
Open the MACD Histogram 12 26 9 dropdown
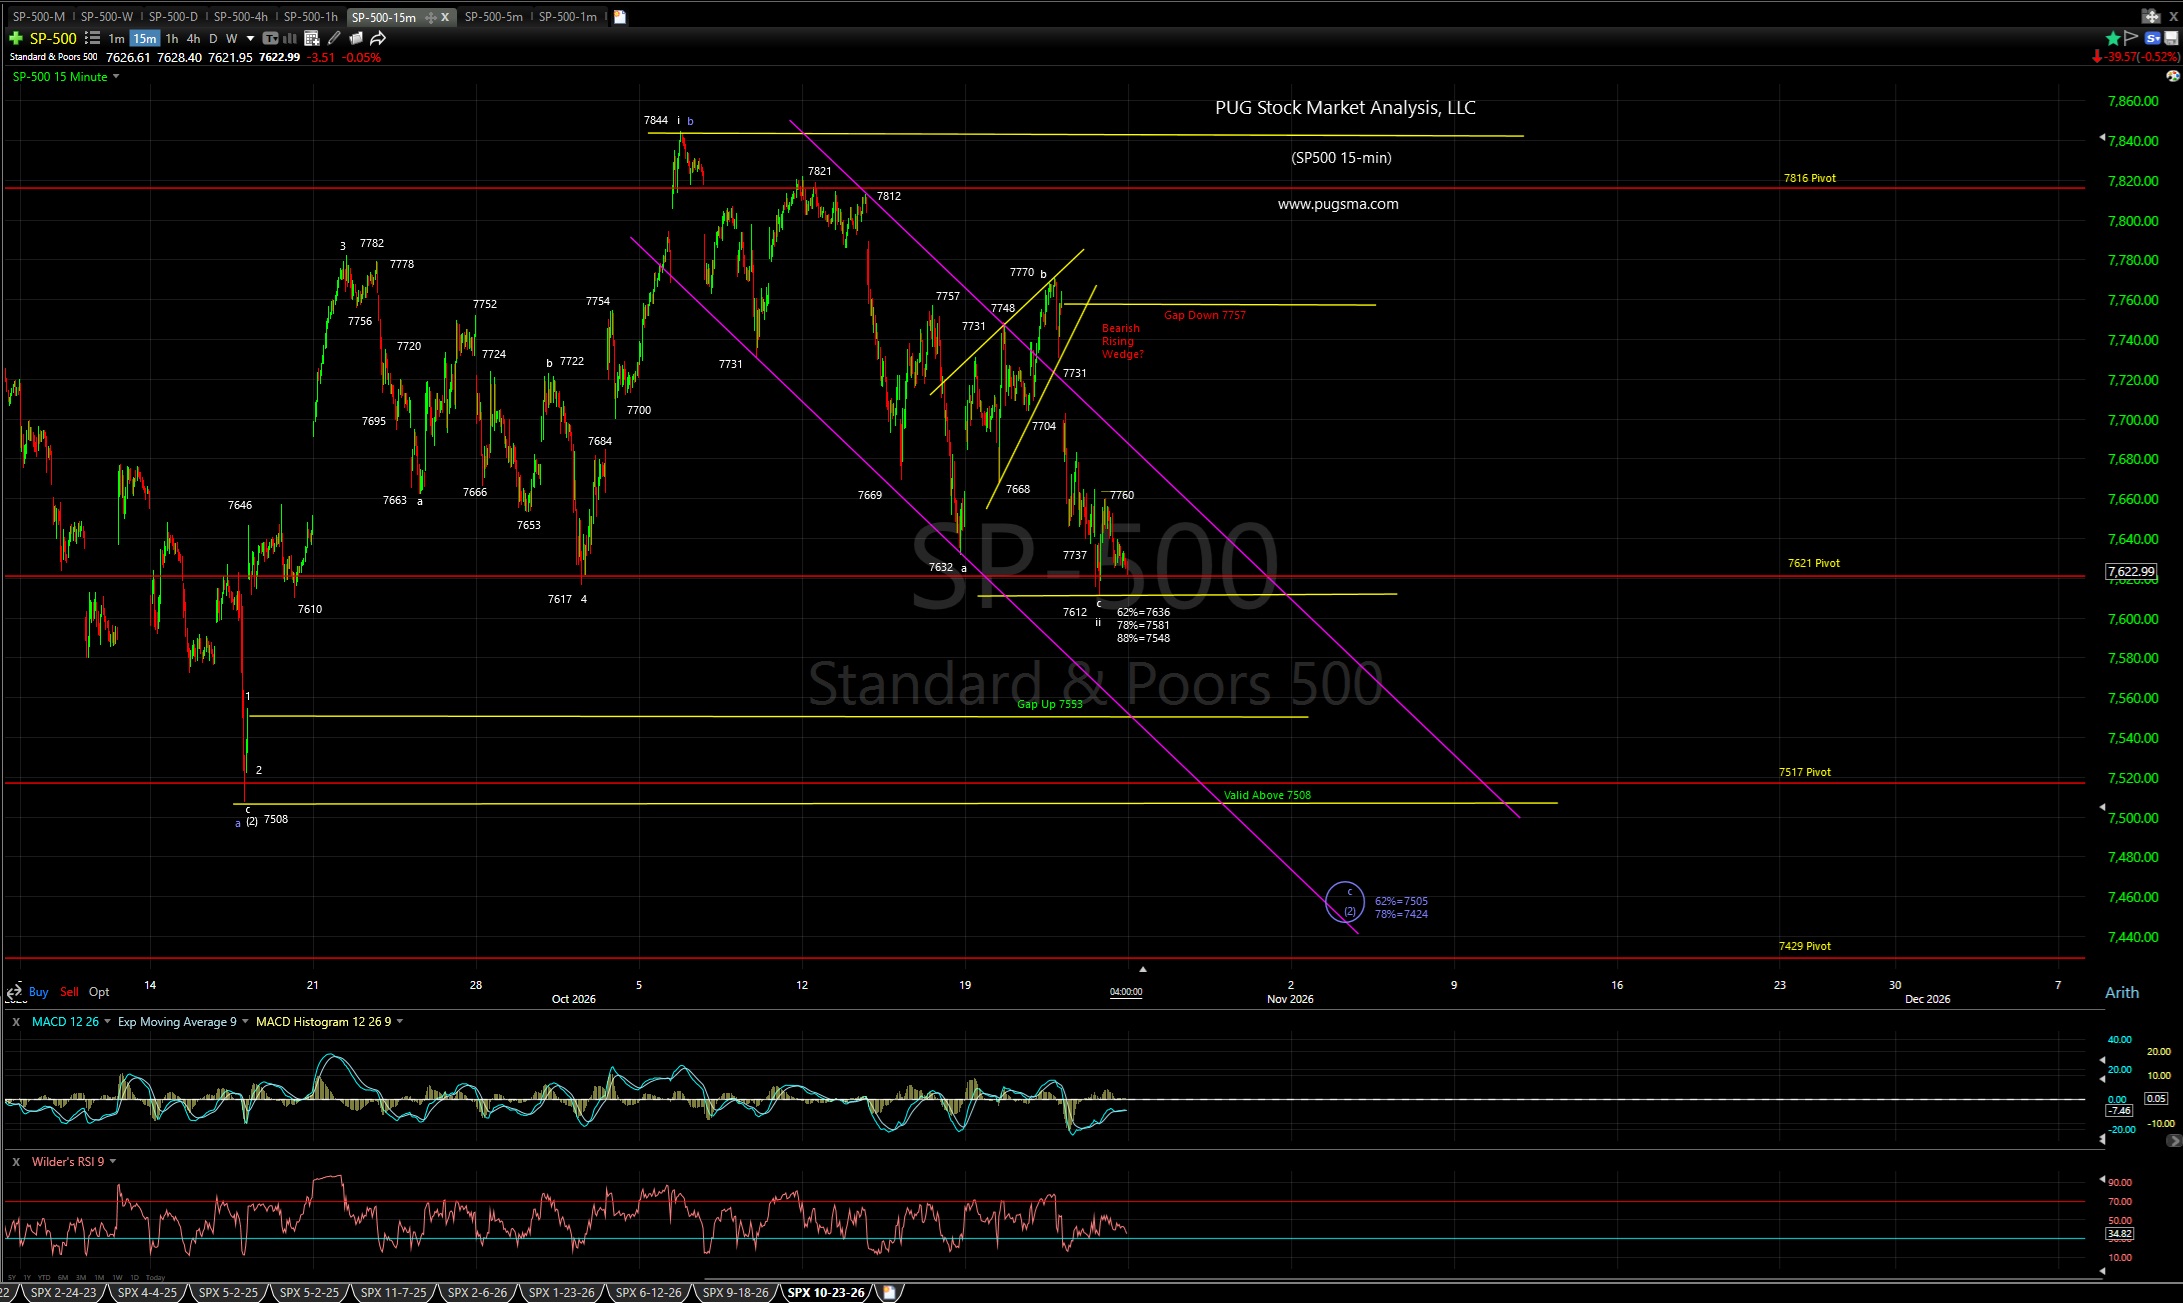(x=400, y=1022)
